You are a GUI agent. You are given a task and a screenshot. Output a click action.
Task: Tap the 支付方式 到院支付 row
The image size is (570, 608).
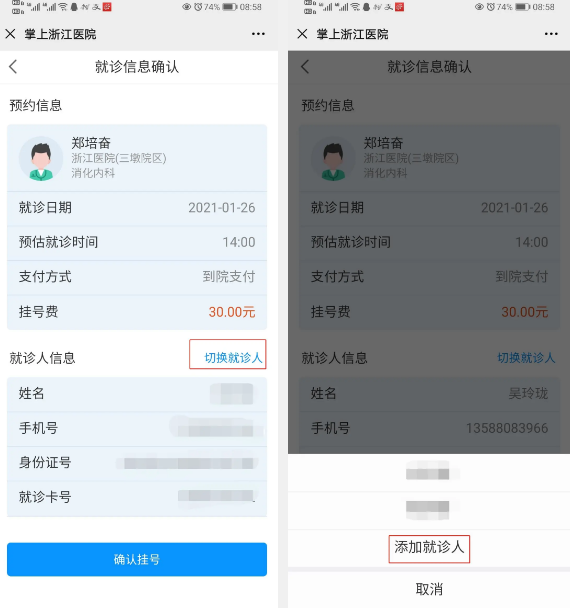(137, 277)
